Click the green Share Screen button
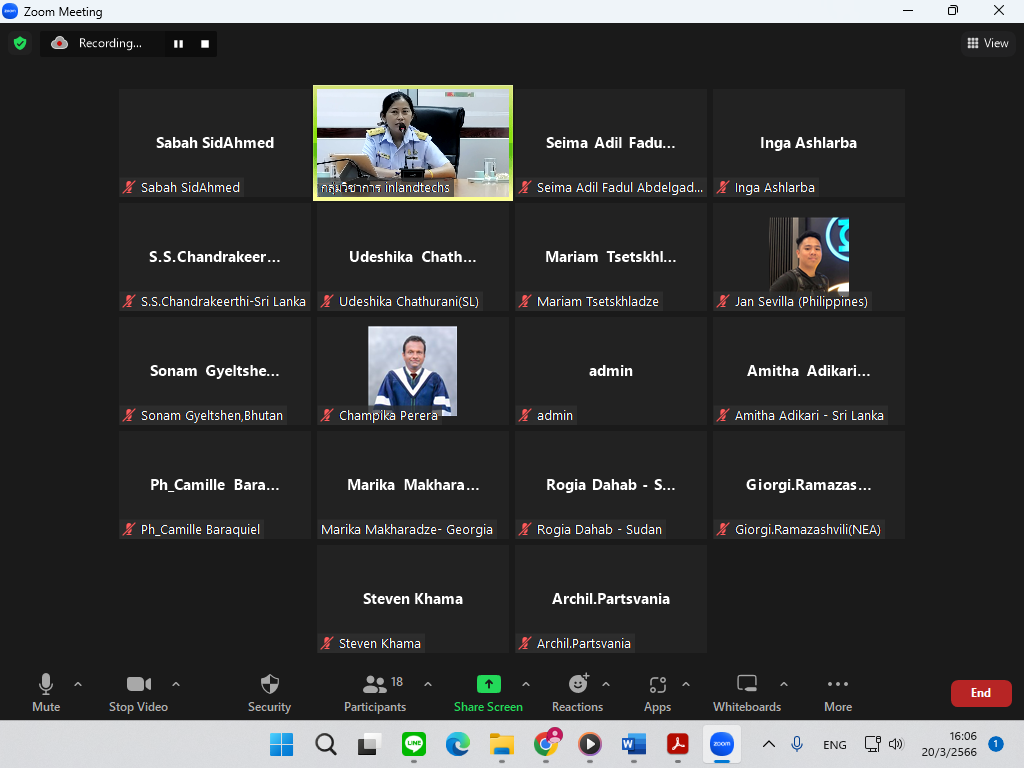 [x=488, y=693]
